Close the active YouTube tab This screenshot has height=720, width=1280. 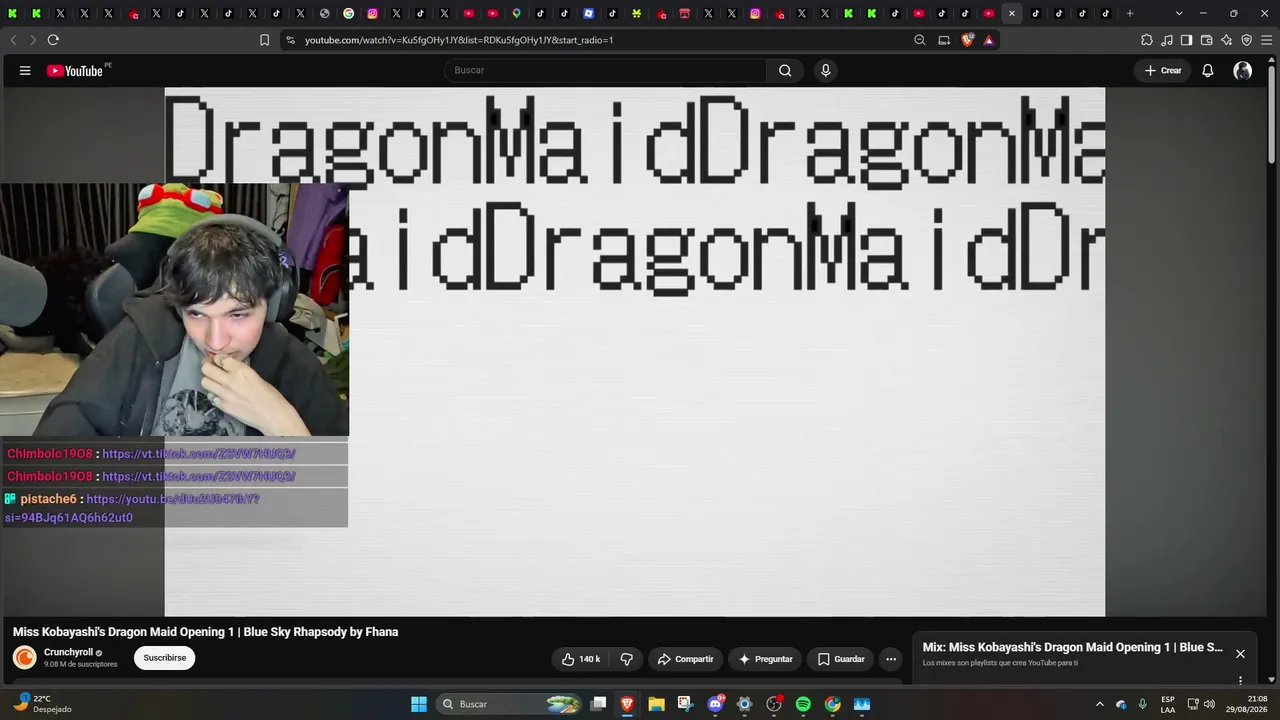click(x=1012, y=13)
